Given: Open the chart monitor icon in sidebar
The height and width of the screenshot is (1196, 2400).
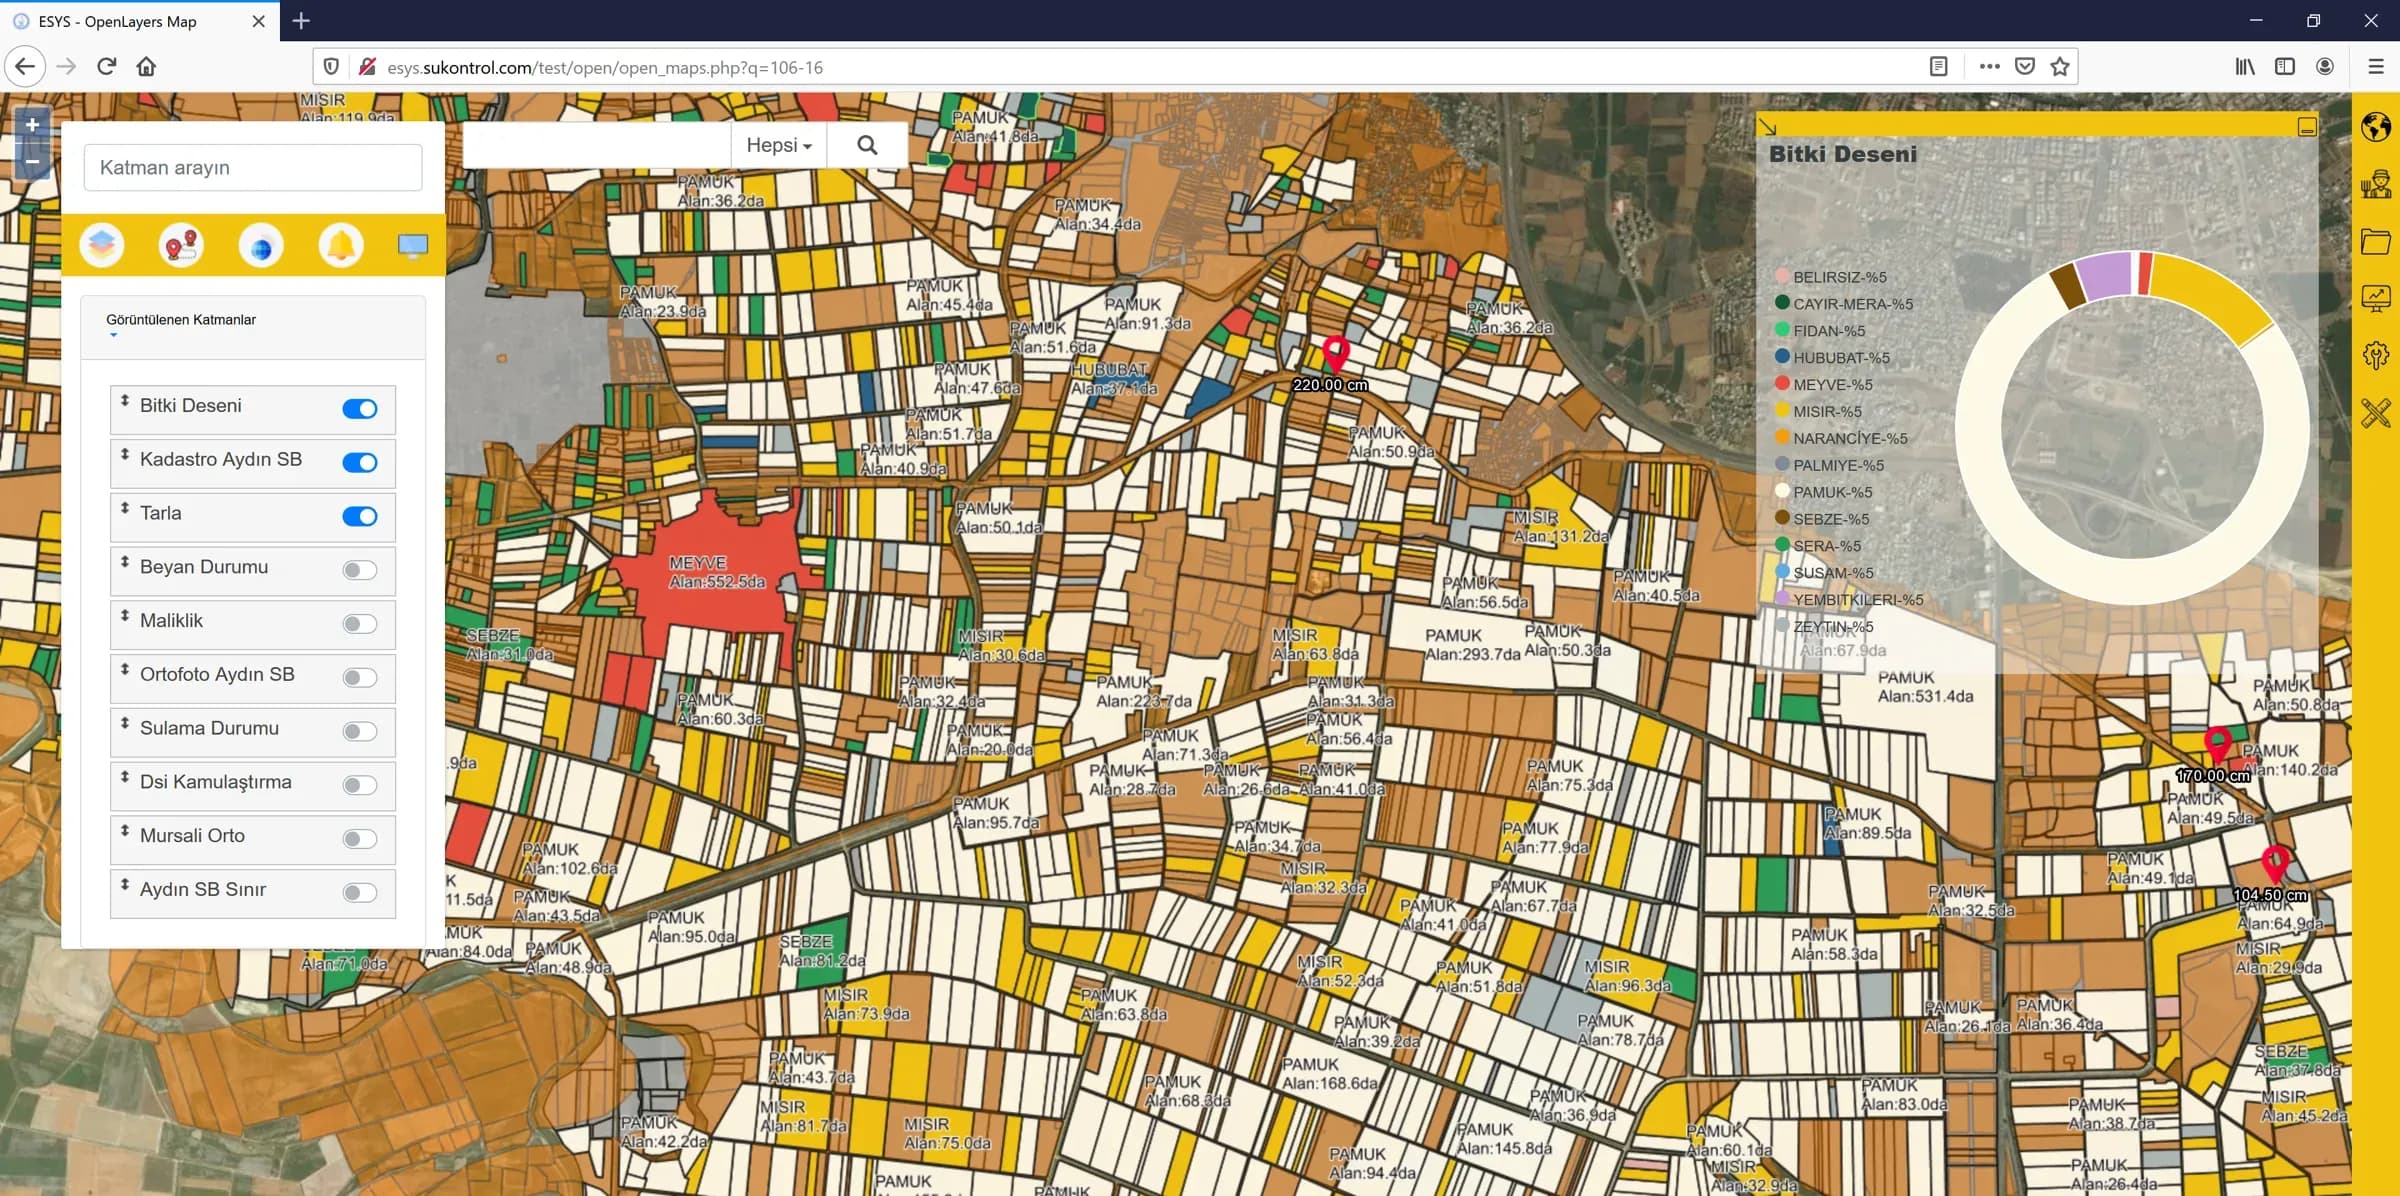Looking at the screenshot, I should 2376,298.
